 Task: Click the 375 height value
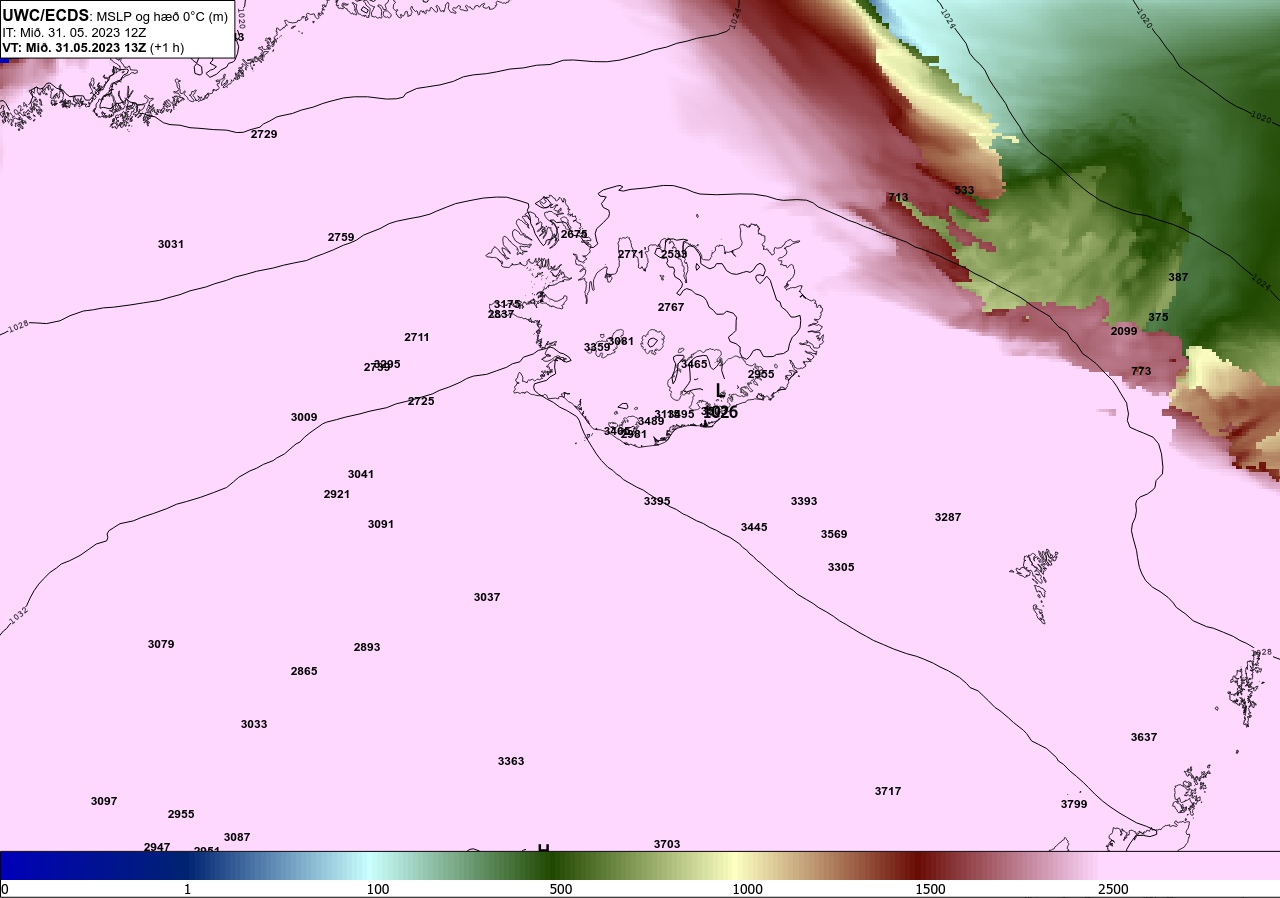pyautogui.click(x=1158, y=317)
